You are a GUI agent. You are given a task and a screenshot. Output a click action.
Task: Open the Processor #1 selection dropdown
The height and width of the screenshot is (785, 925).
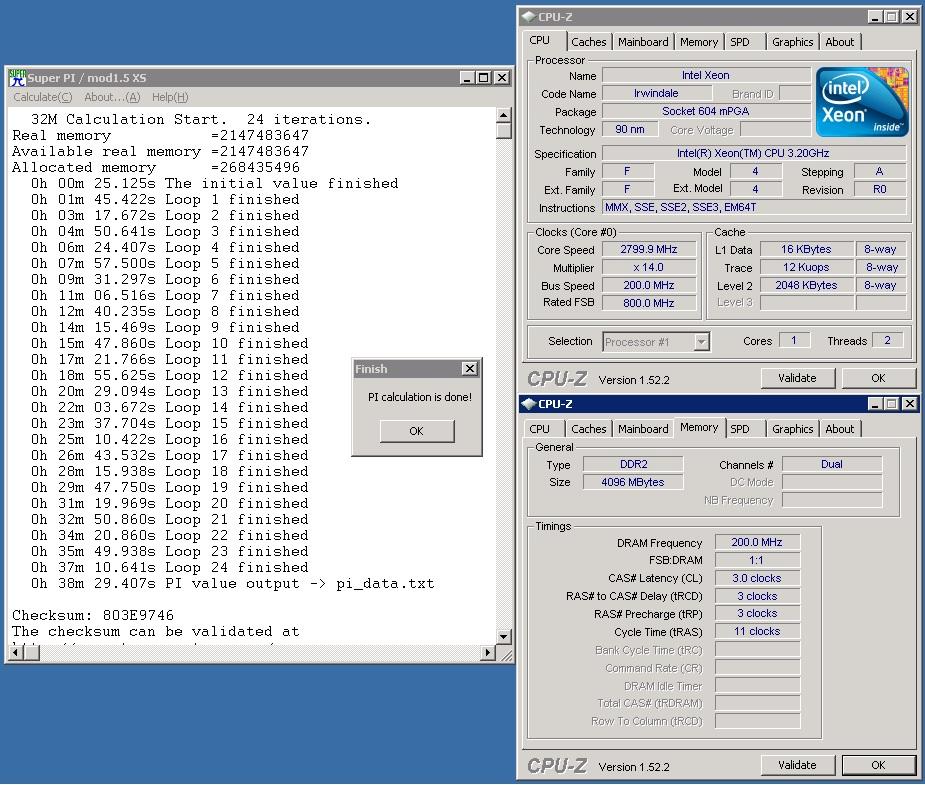point(701,341)
